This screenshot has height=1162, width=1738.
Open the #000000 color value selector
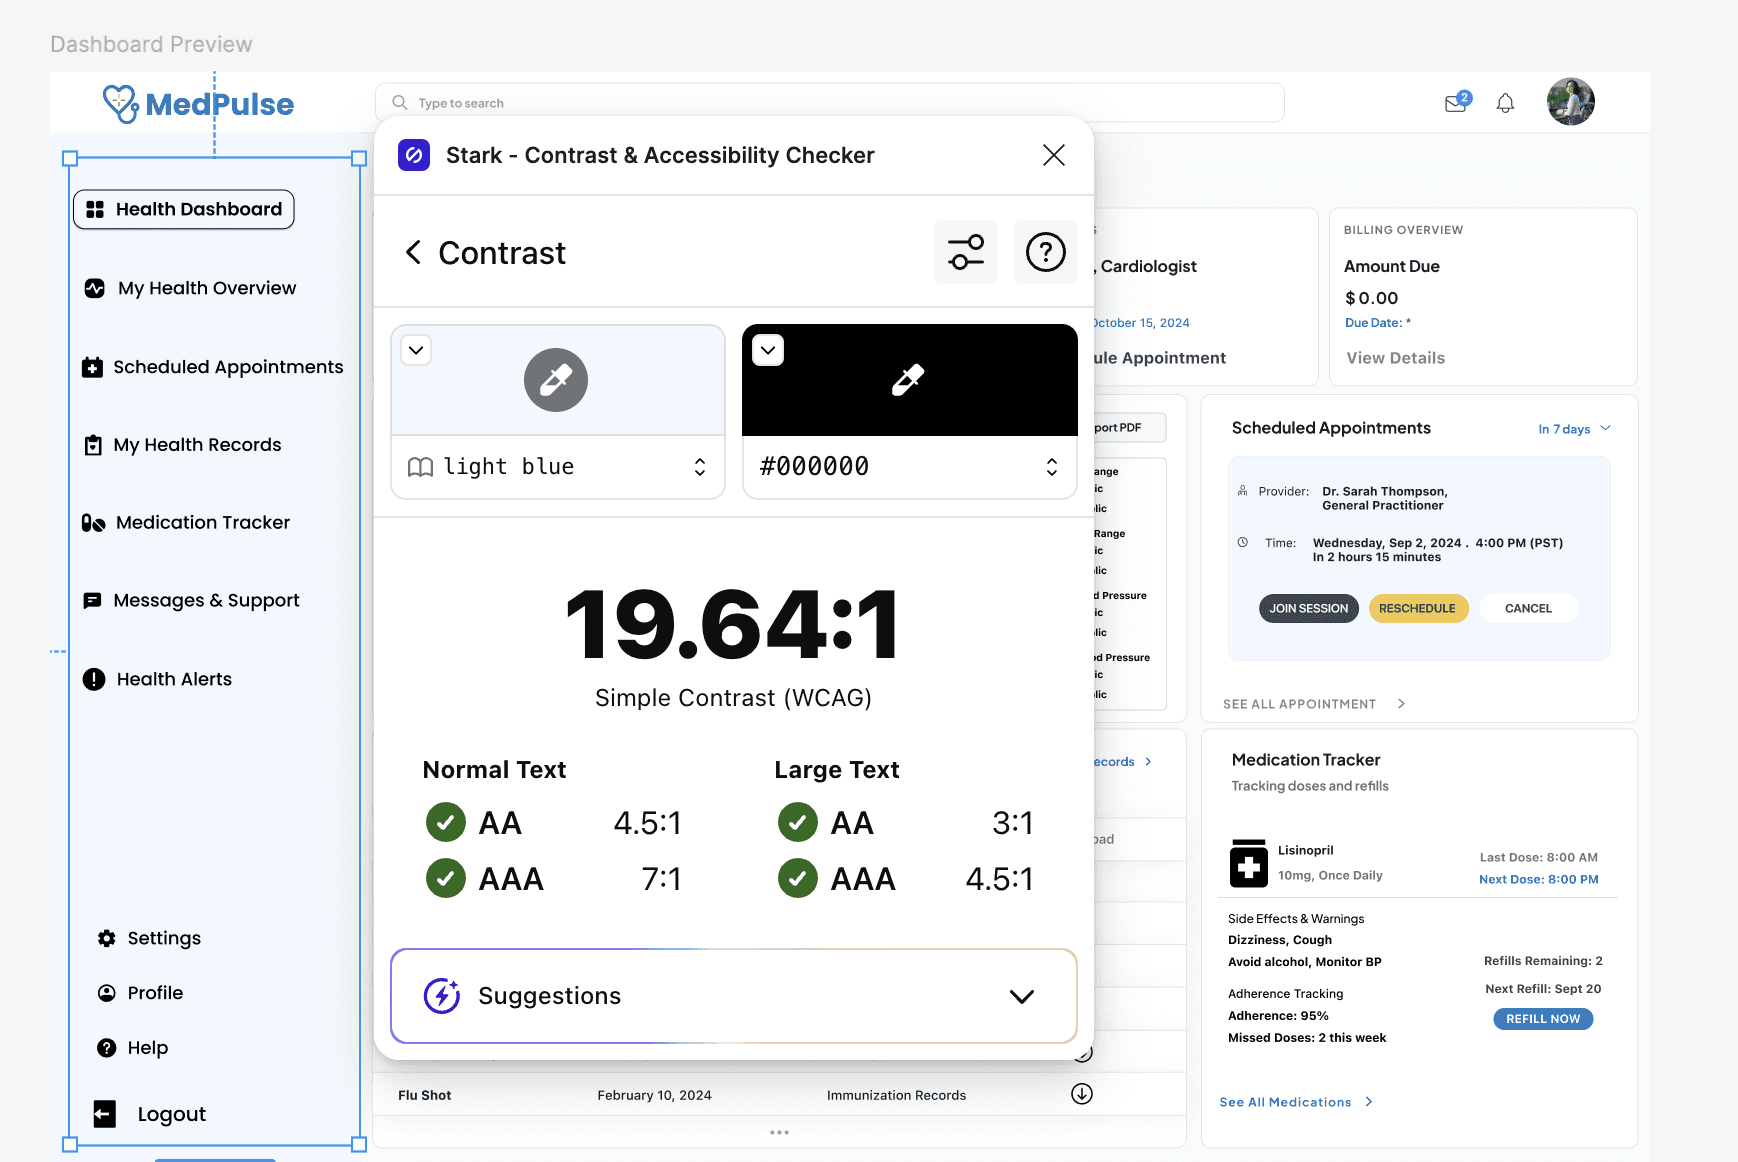pyautogui.click(x=910, y=467)
